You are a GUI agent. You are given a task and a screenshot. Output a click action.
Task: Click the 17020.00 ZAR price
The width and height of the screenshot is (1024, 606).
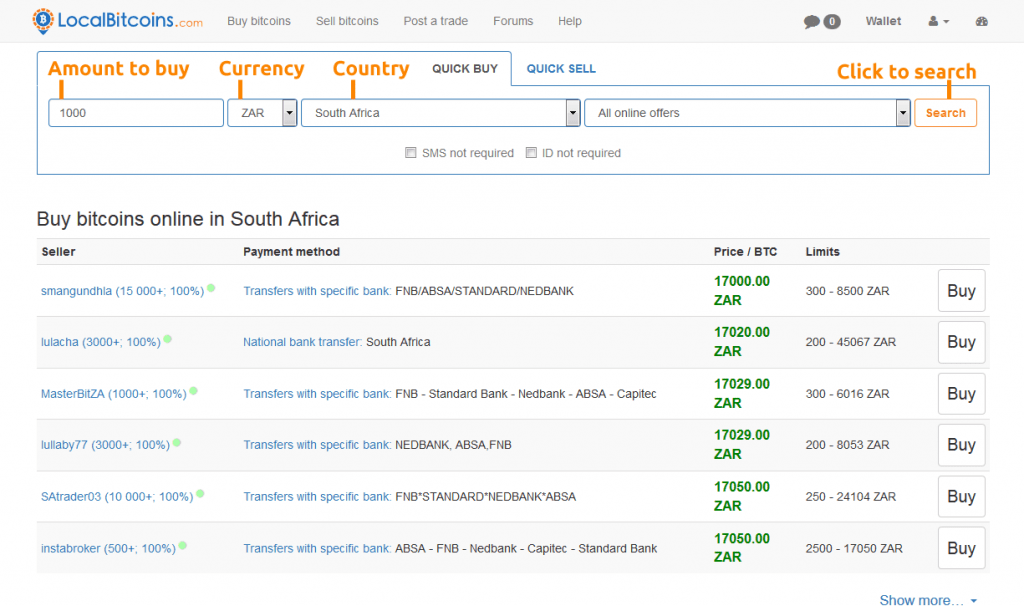pos(742,342)
